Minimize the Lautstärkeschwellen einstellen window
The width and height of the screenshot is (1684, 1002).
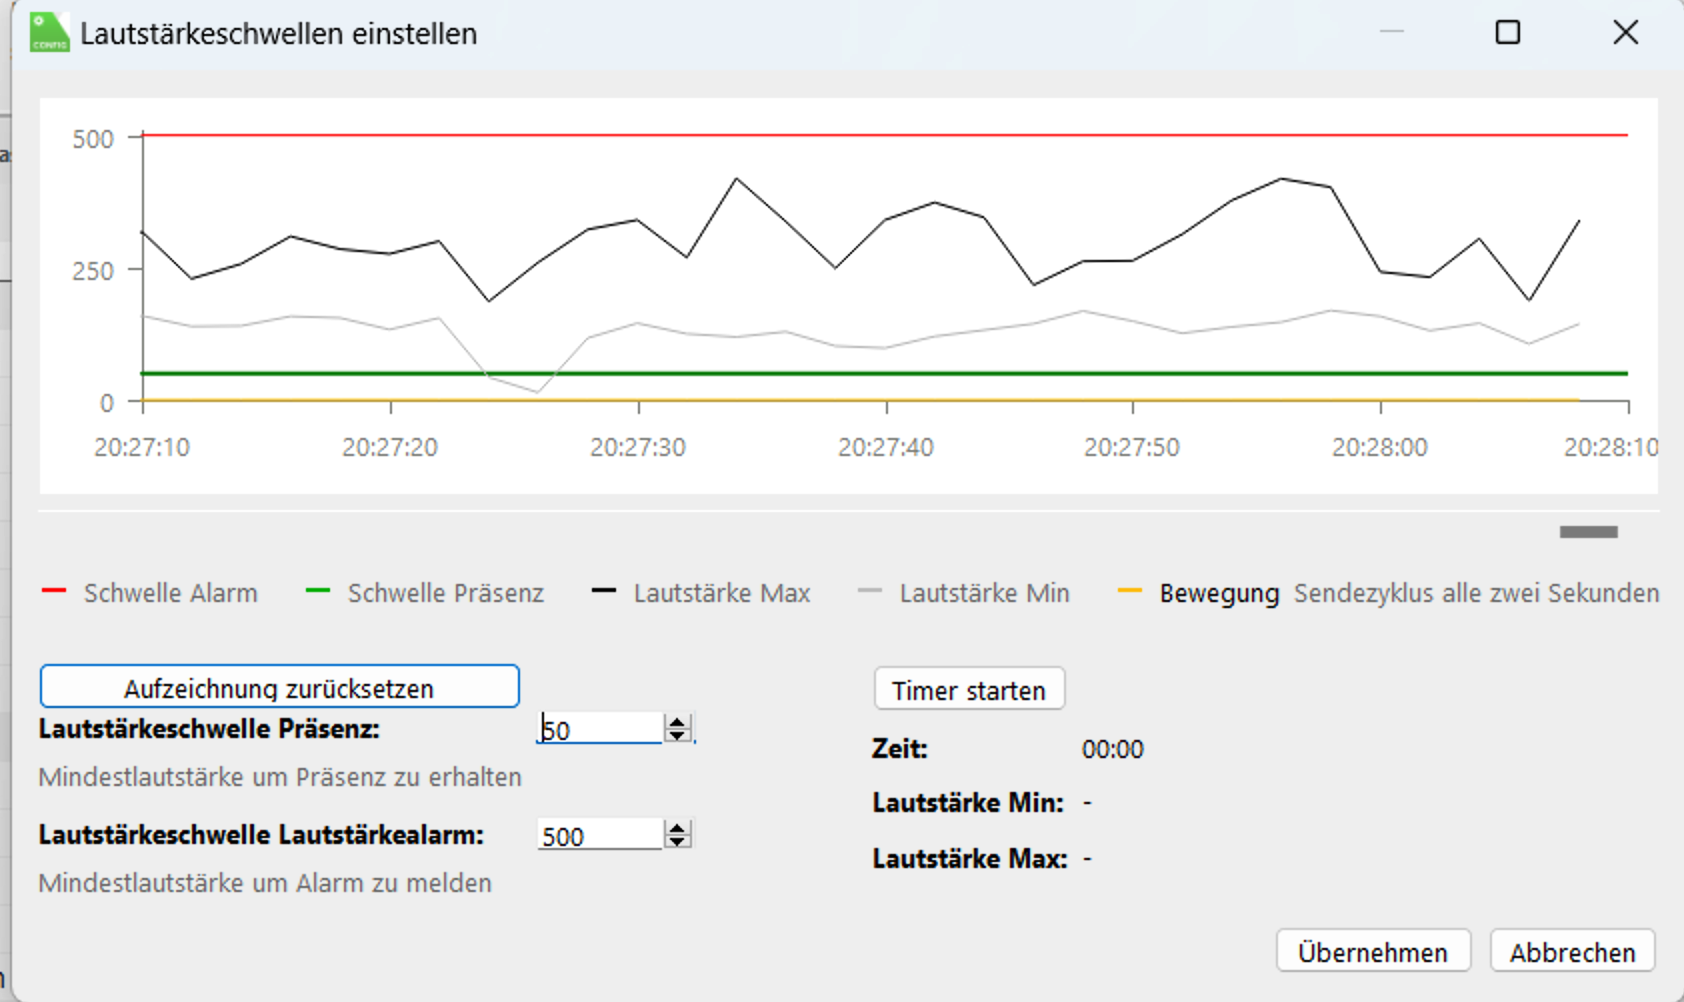click(x=1391, y=33)
